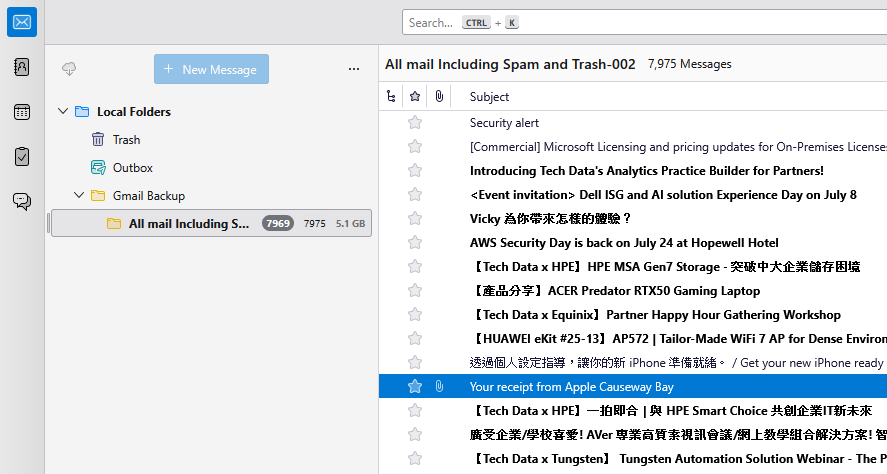Open Introducing Tech Data's Analytics email
Screen dimensions: 887x474
(x=647, y=171)
